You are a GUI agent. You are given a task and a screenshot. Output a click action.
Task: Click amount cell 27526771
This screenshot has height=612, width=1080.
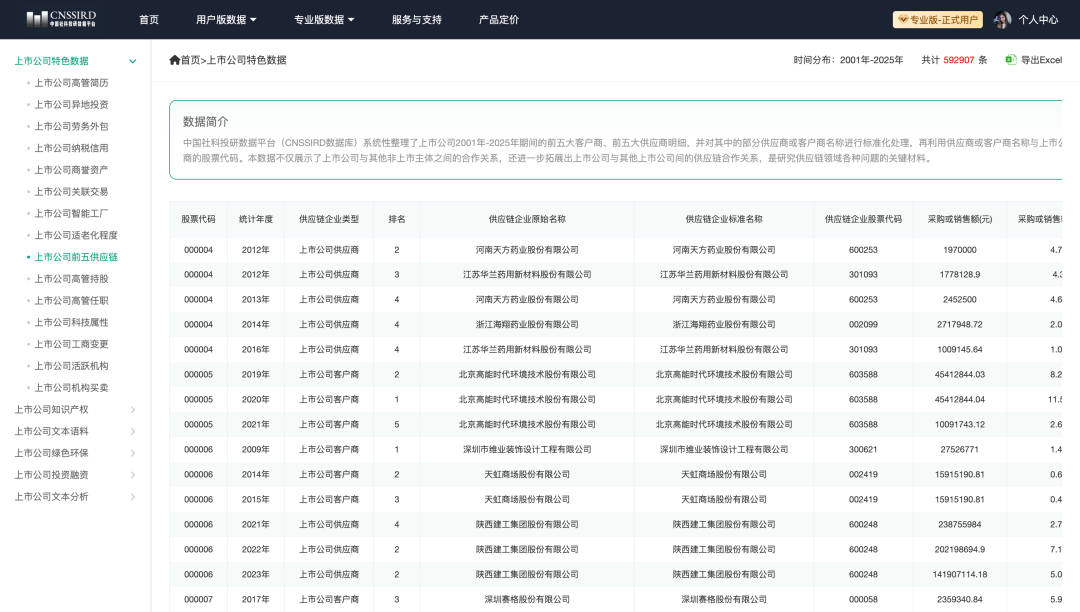pyautogui.click(x=959, y=450)
